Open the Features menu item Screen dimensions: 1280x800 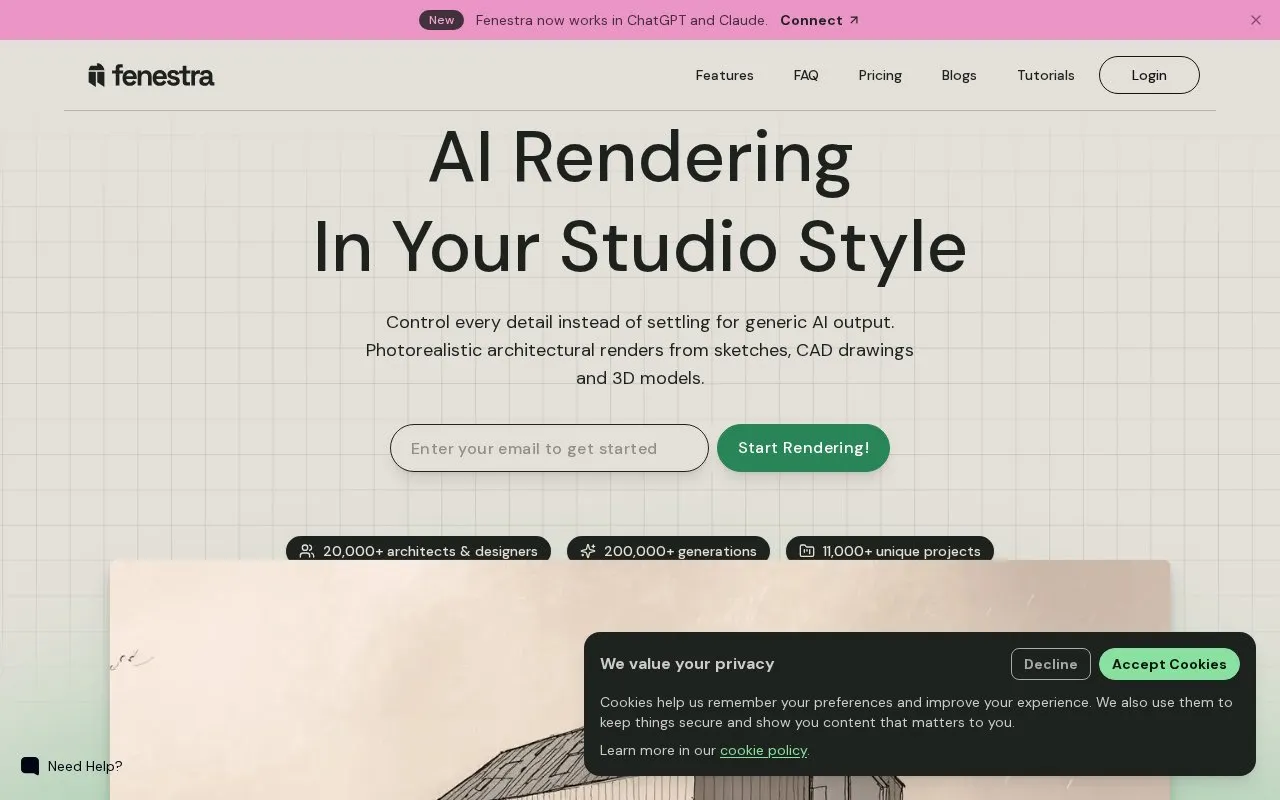pyautogui.click(x=725, y=75)
